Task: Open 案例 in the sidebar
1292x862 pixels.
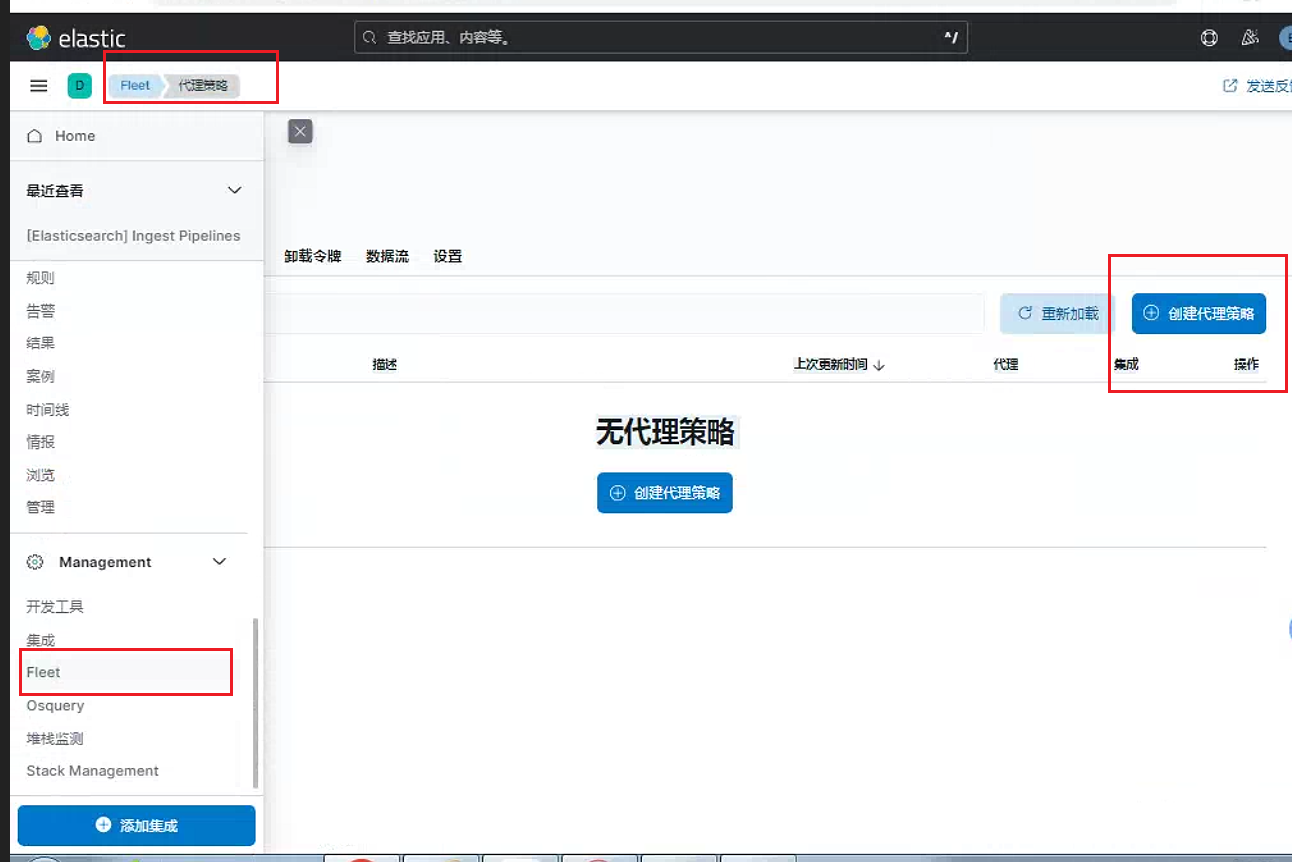Action: [41, 376]
